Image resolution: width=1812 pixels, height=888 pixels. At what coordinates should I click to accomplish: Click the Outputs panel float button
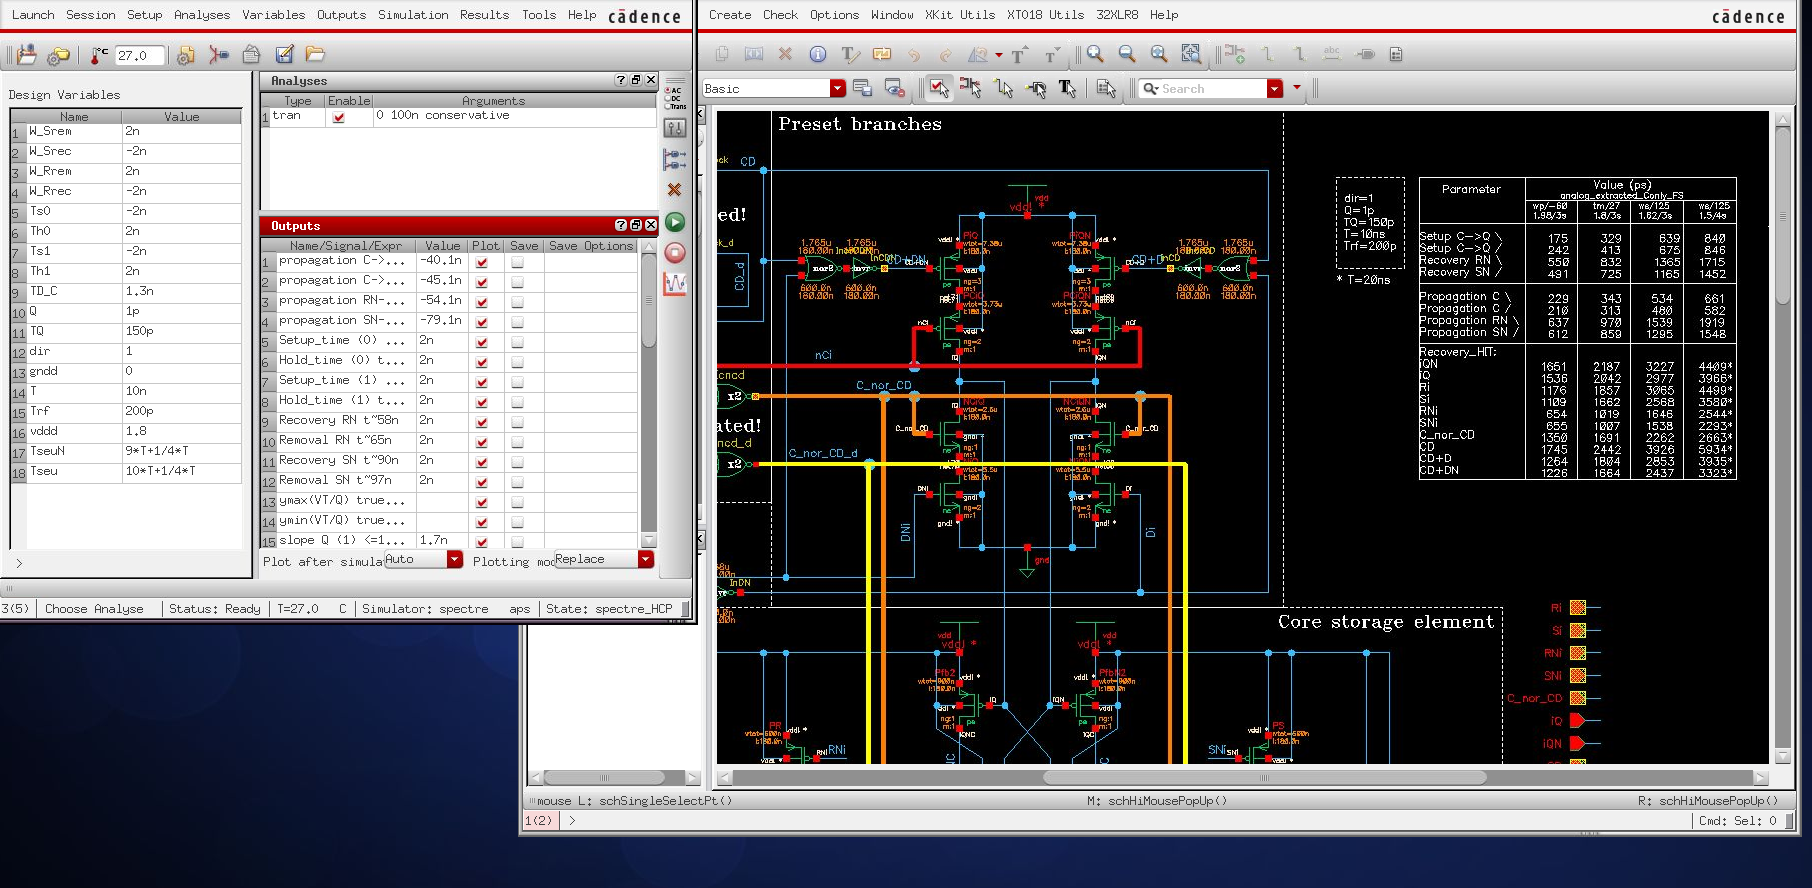tap(636, 225)
